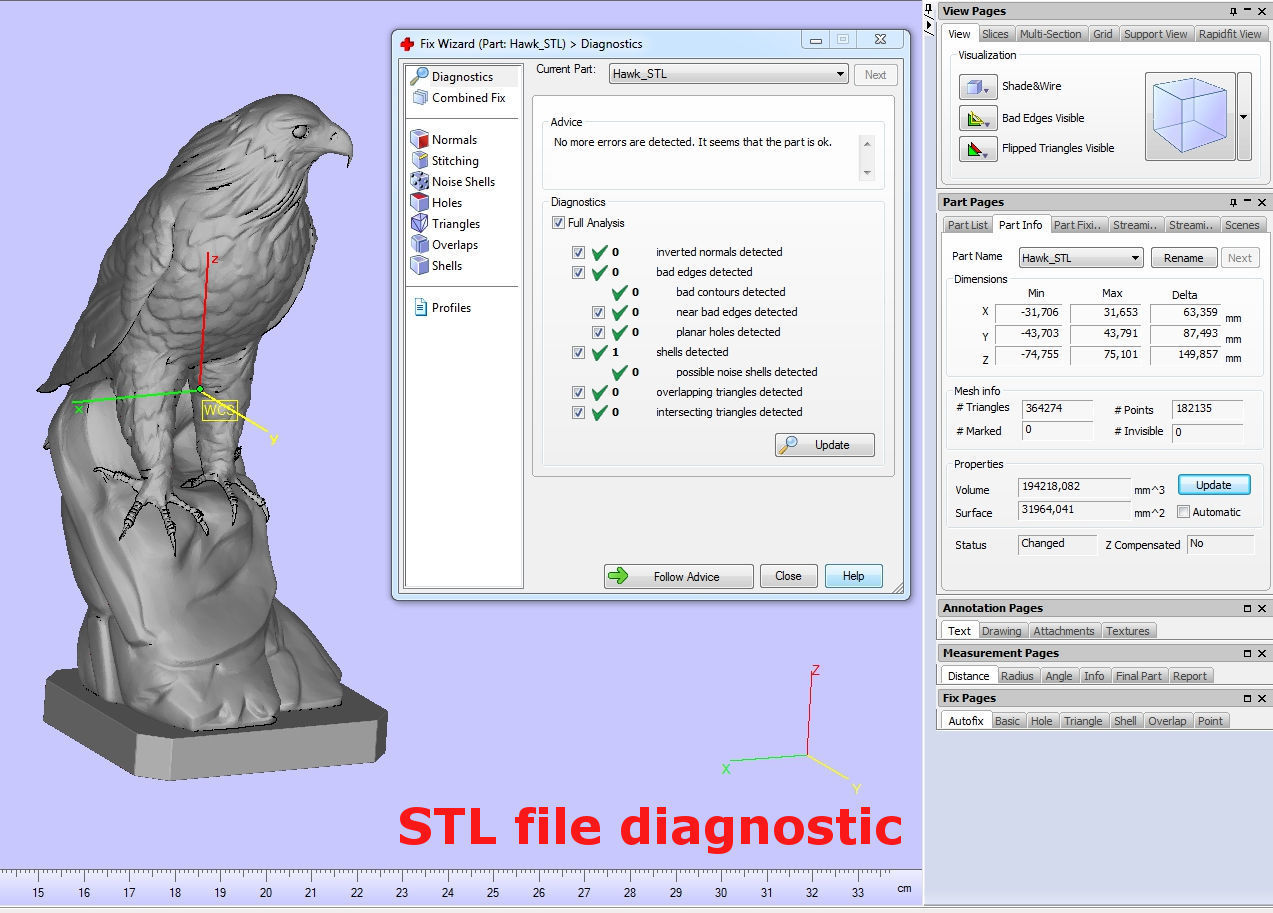Toggle the shells detected checkbox
The width and height of the screenshot is (1273, 913).
click(x=578, y=352)
